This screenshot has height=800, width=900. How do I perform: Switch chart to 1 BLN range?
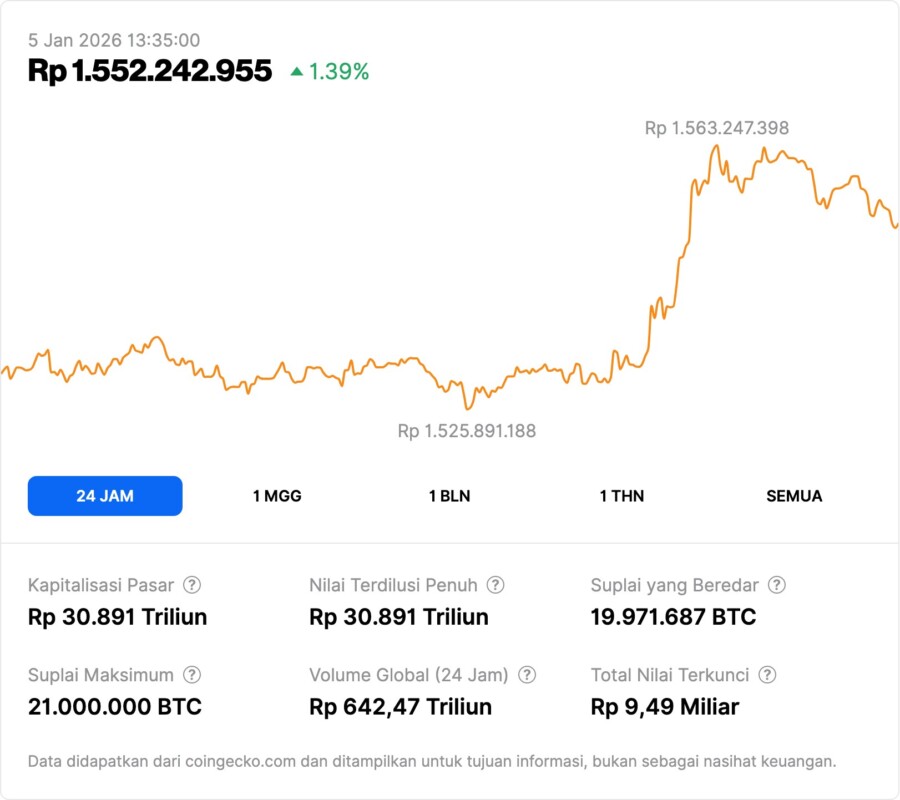click(449, 496)
